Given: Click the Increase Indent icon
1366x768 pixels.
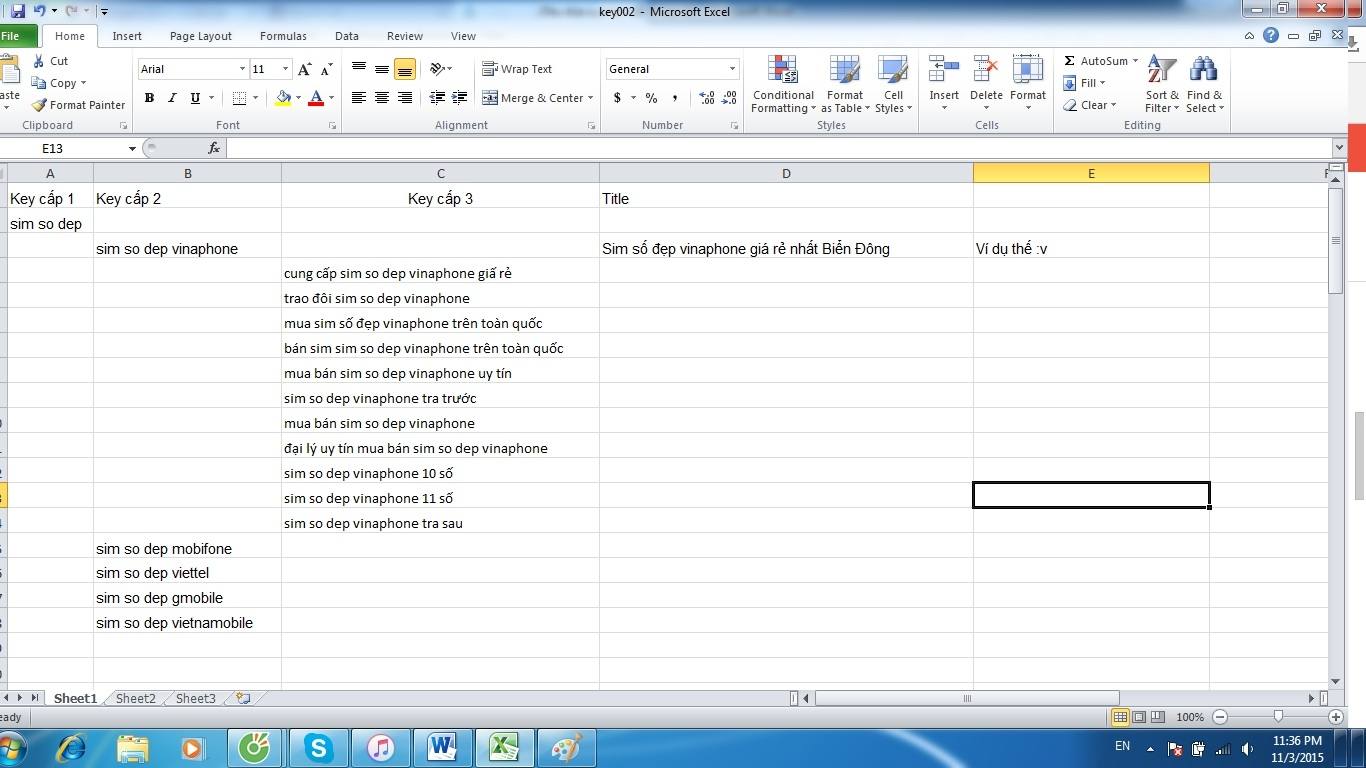Looking at the screenshot, I should pyautogui.click(x=460, y=98).
